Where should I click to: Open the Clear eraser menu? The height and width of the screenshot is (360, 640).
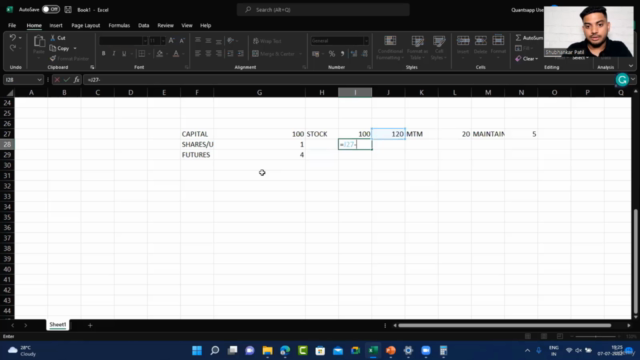(527, 59)
